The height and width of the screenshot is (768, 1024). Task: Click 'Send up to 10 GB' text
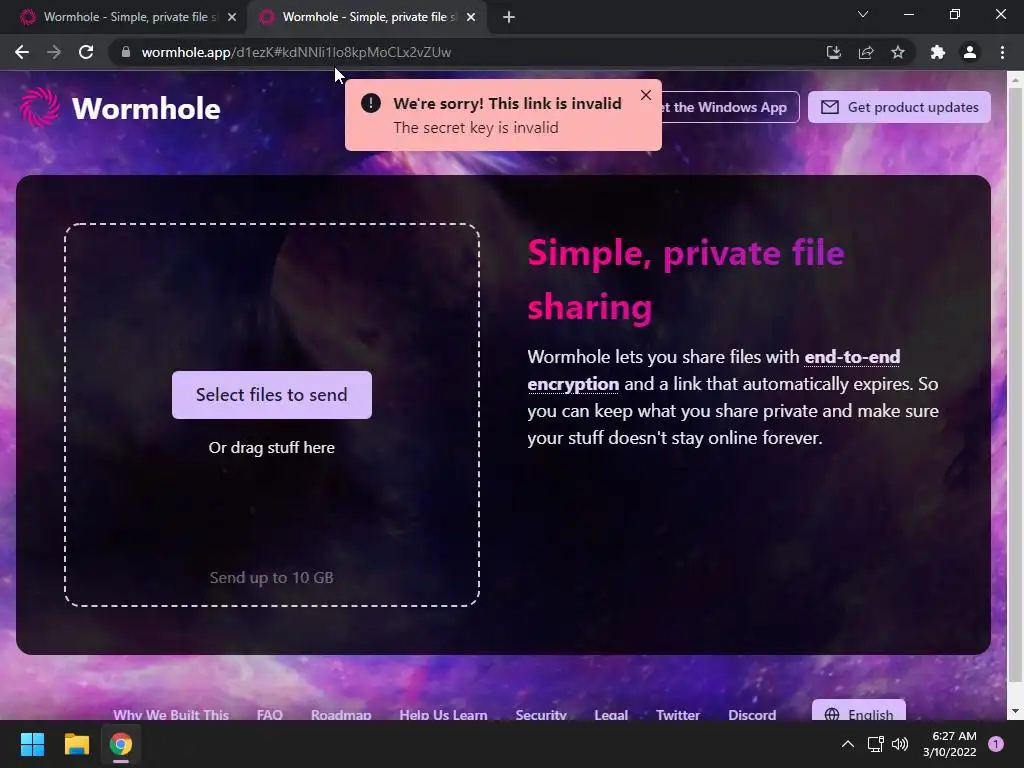272,577
